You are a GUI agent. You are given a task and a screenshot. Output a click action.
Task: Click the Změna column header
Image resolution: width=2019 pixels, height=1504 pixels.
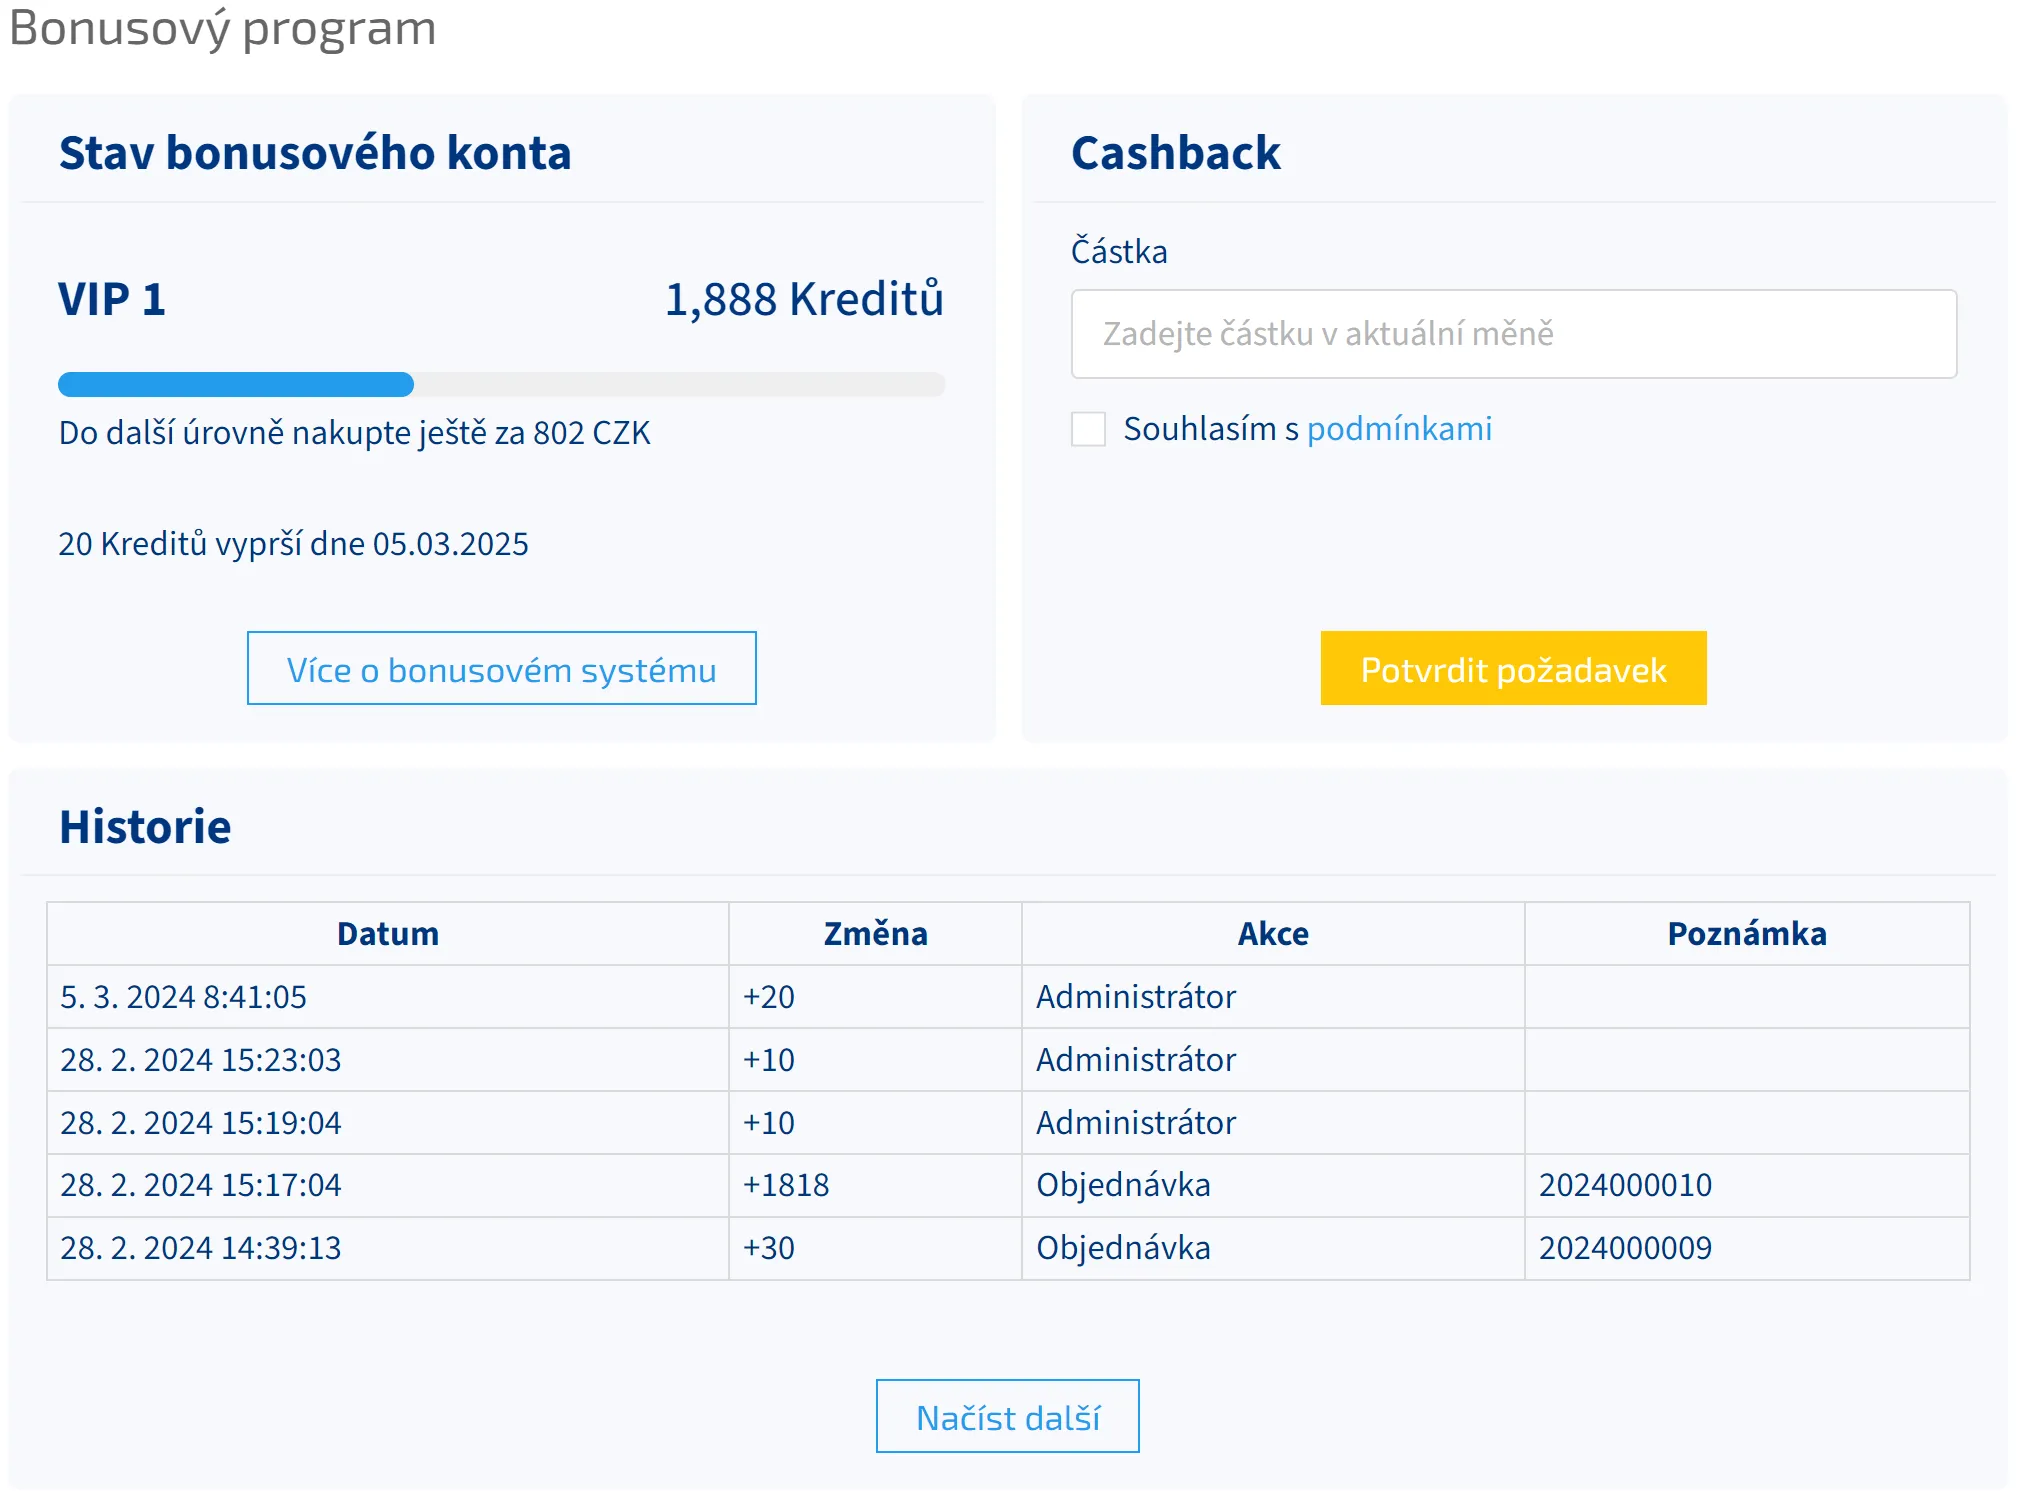pos(875,934)
